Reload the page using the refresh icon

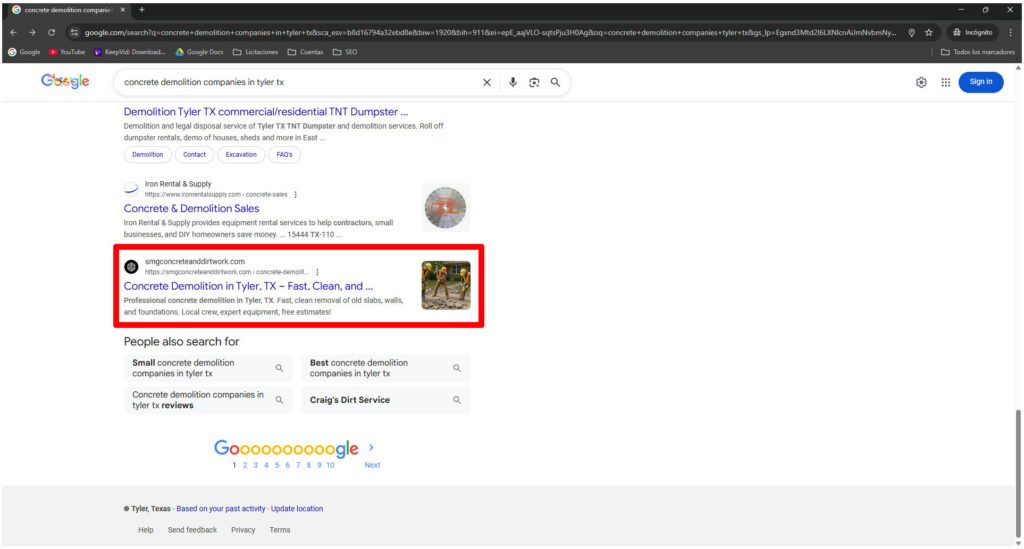click(51, 32)
